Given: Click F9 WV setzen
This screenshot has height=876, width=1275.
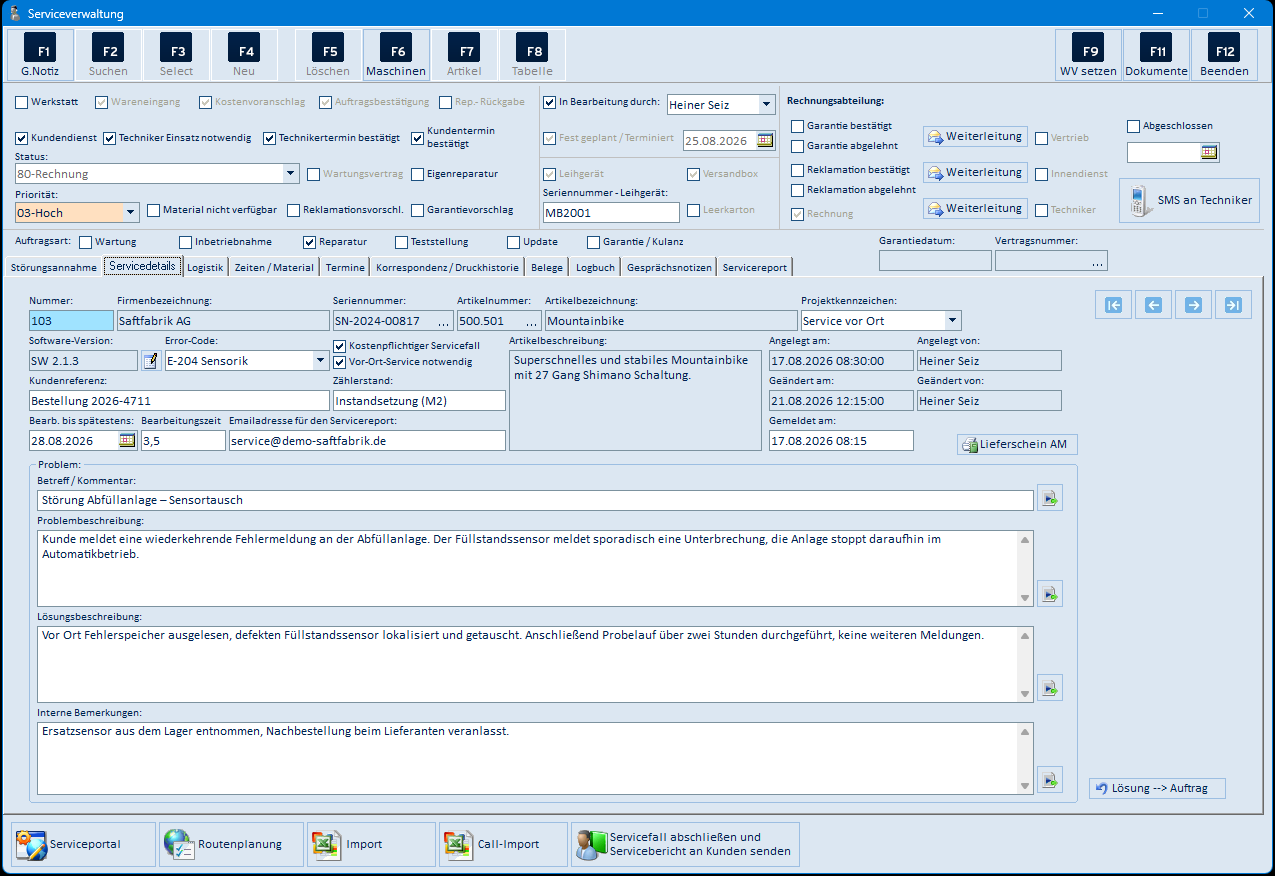Looking at the screenshot, I should (x=1089, y=55).
